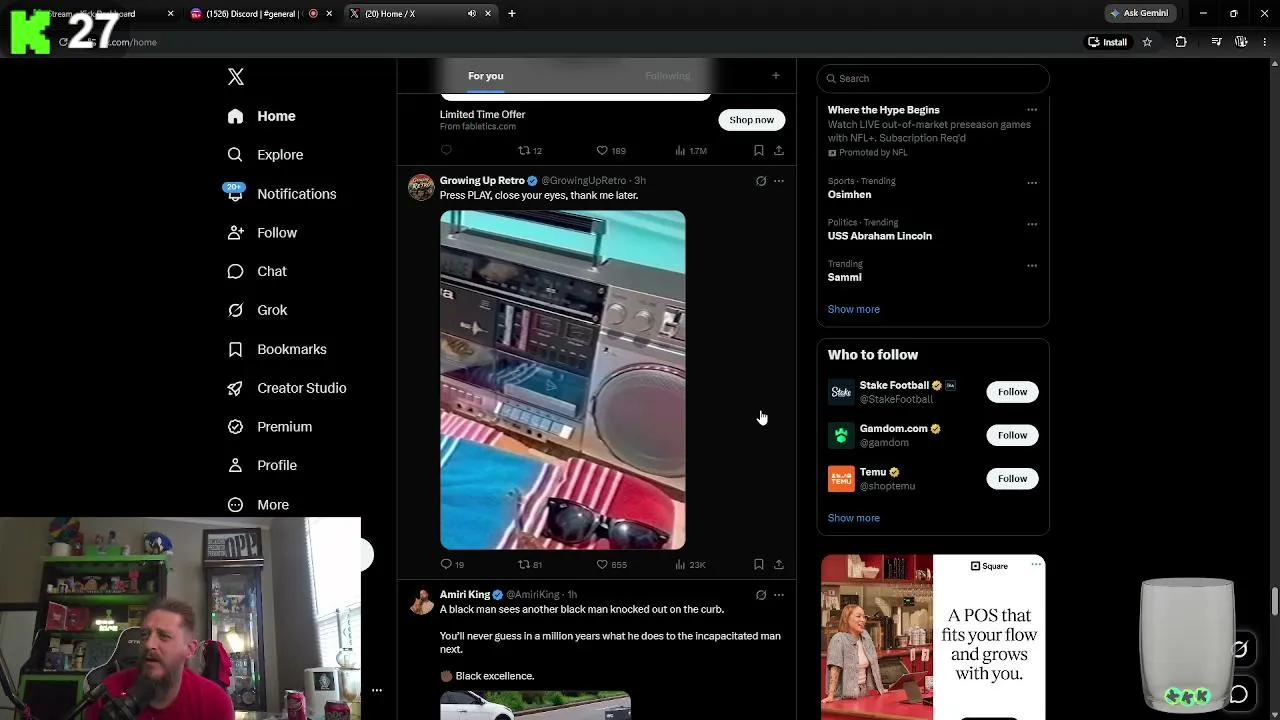Click the Shop now button

pos(751,120)
